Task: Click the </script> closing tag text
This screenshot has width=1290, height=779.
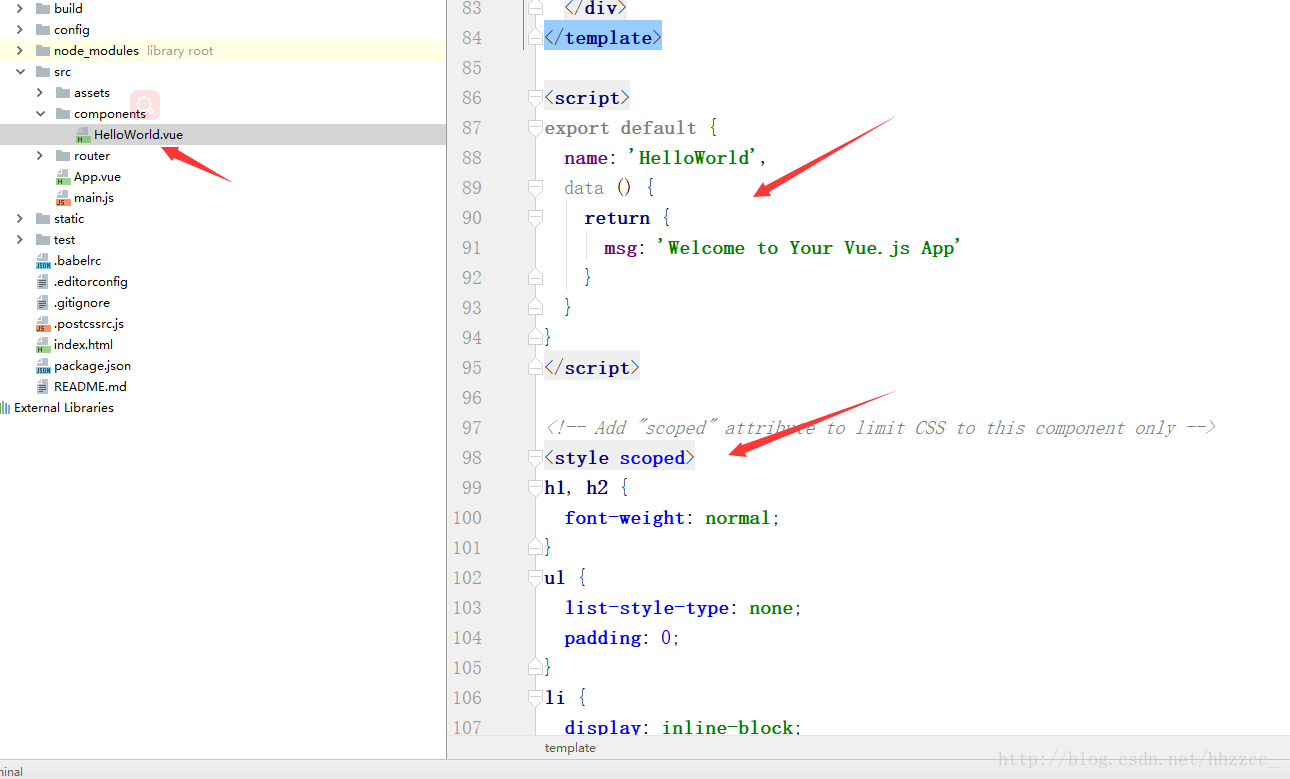Action: 592,368
